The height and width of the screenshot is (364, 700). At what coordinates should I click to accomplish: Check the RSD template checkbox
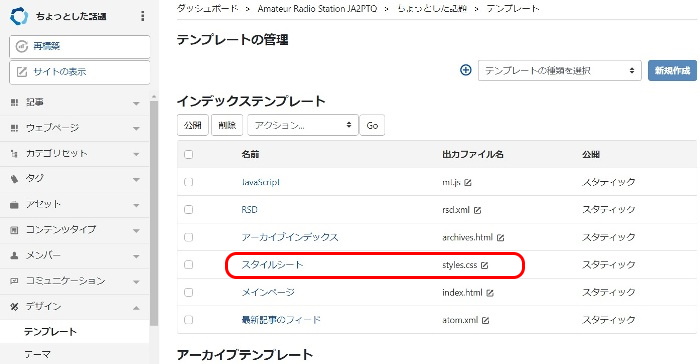188,209
